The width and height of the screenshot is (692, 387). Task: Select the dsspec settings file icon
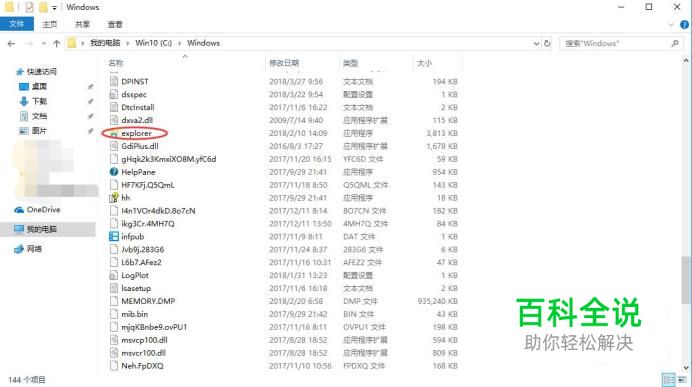pos(114,94)
